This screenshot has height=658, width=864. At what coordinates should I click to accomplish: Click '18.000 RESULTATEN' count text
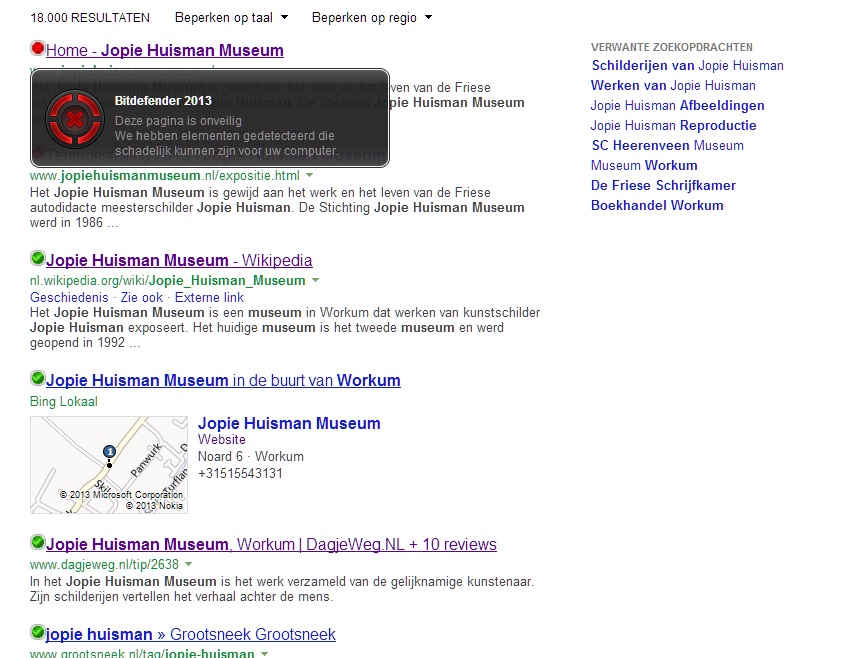tap(90, 18)
